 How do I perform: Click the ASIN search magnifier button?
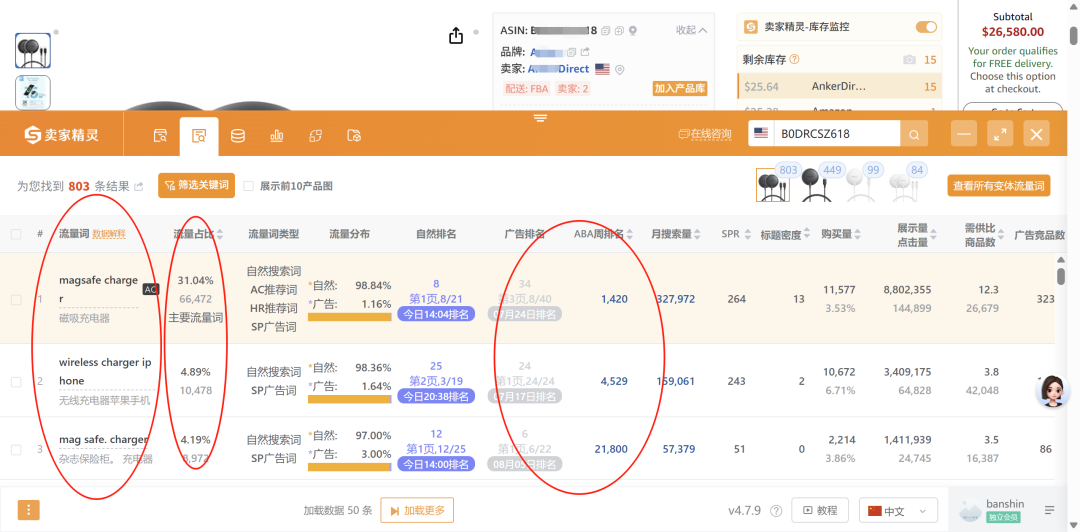tap(914, 134)
